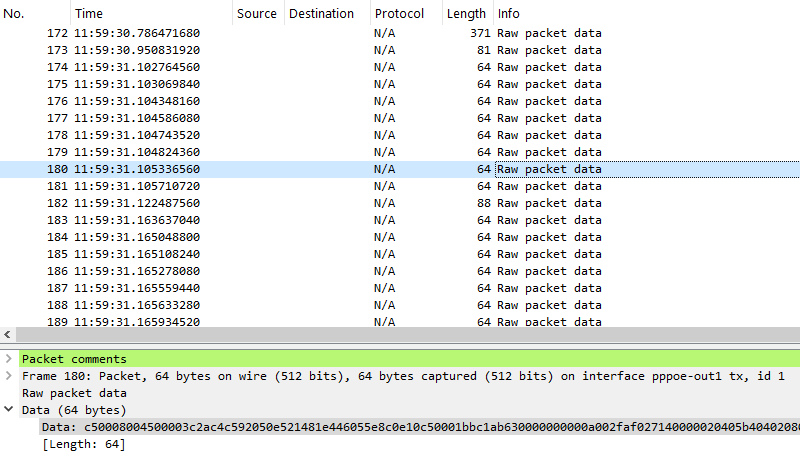Select packet number 175

click(400, 84)
